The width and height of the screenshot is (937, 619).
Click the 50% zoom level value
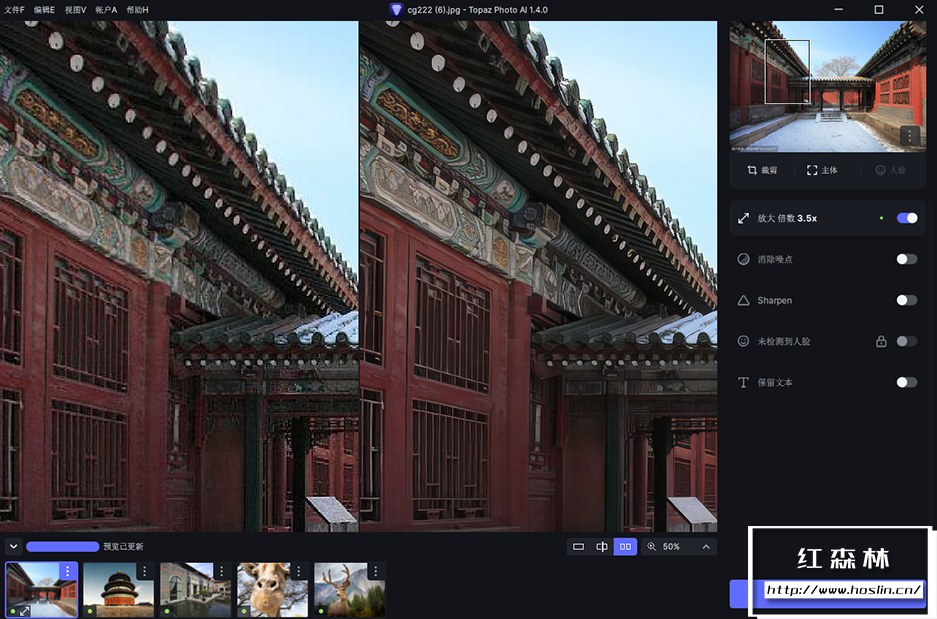click(x=671, y=547)
